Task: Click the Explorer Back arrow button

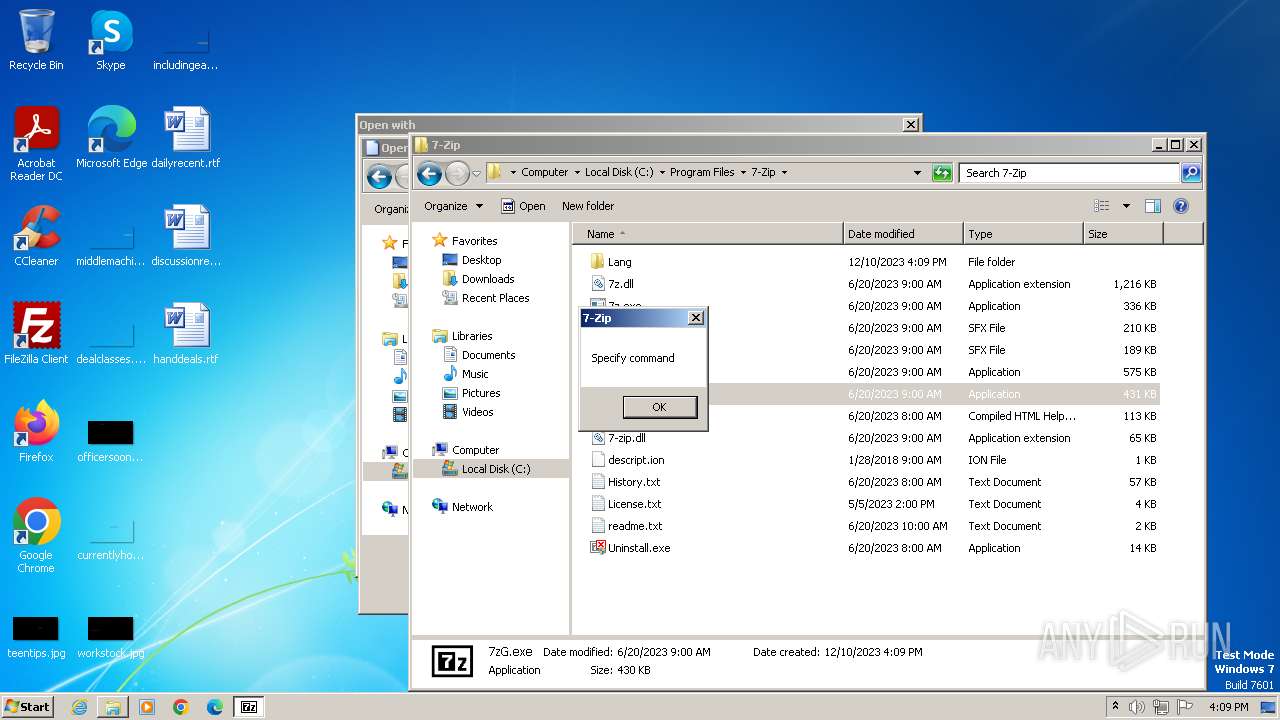Action: [x=429, y=173]
